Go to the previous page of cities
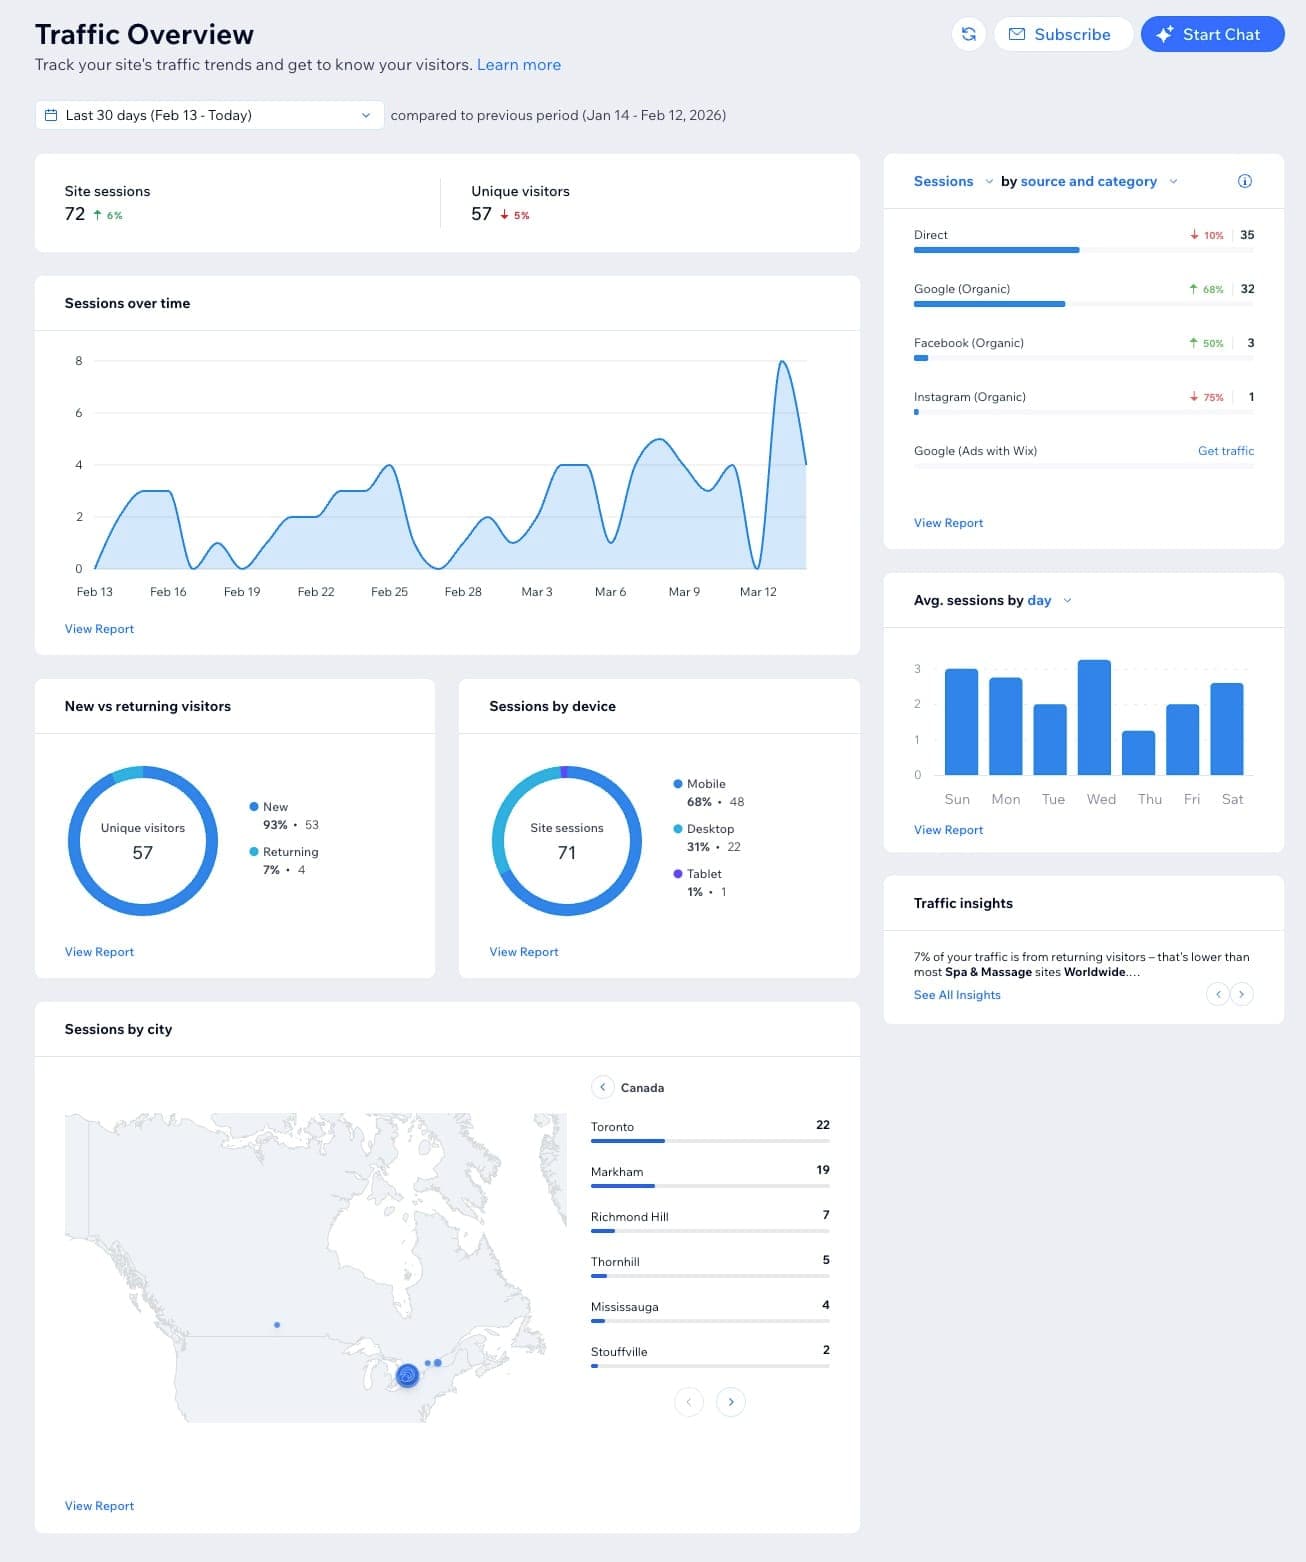The width and height of the screenshot is (1306, 1562). click(689, 1402)
